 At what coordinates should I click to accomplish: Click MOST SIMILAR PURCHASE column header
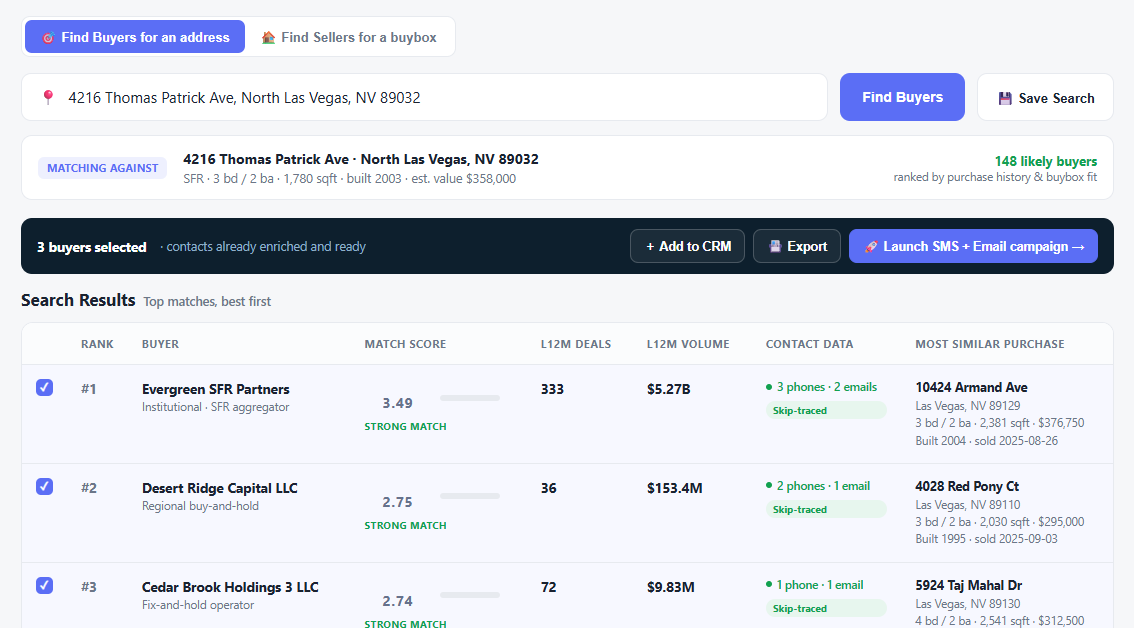coord(989,344)
